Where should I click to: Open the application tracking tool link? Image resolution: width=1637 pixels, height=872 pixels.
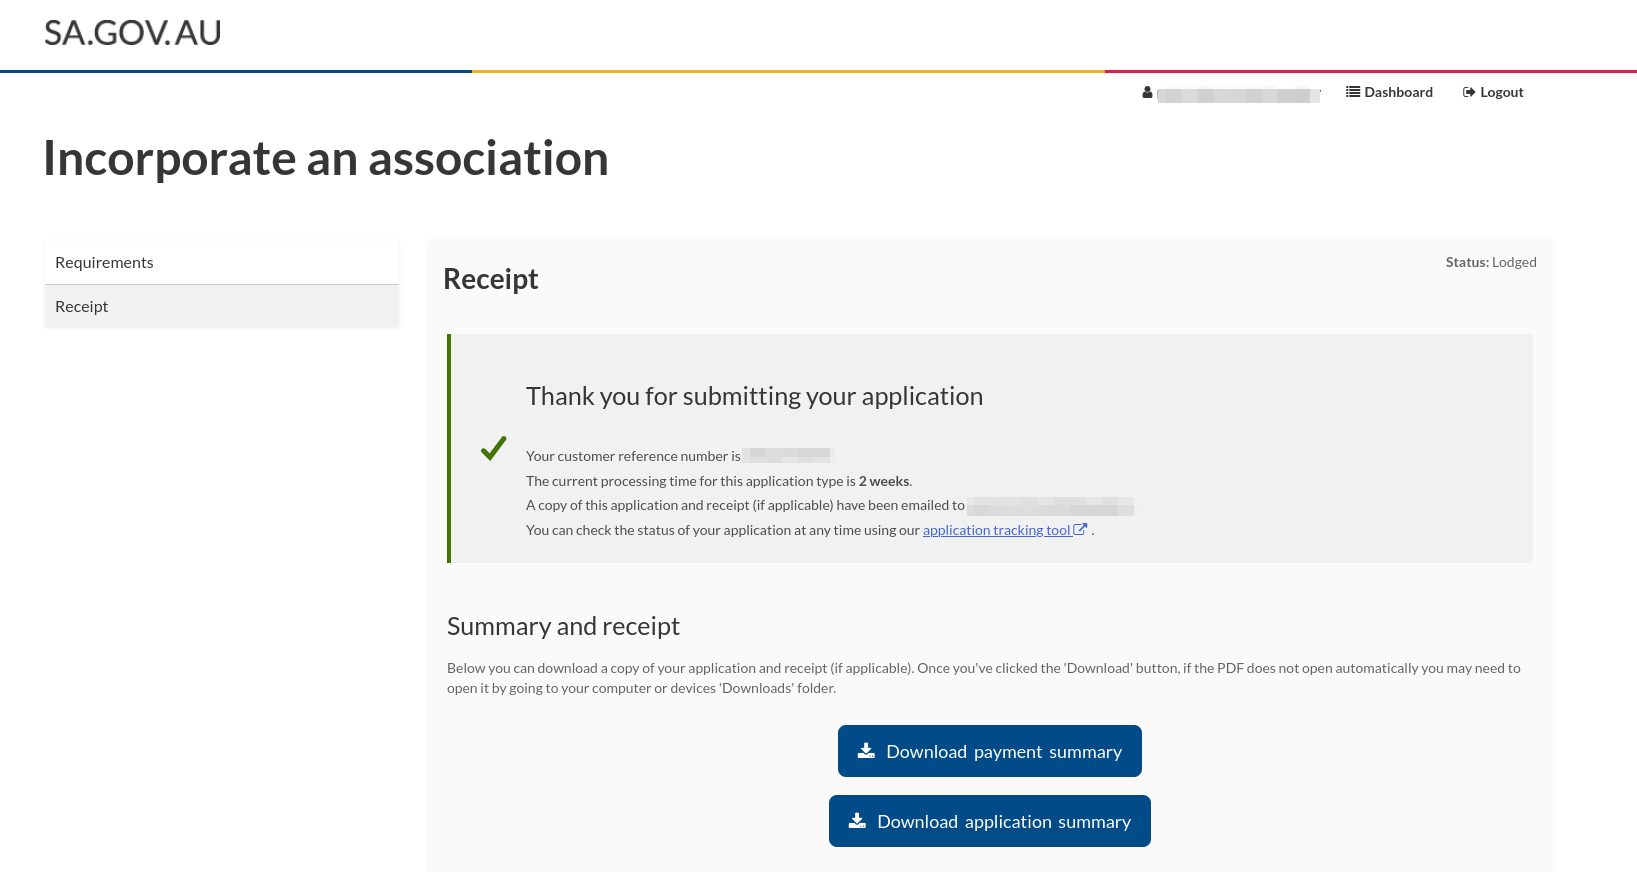pyautogui.click(x=996, y=531)
